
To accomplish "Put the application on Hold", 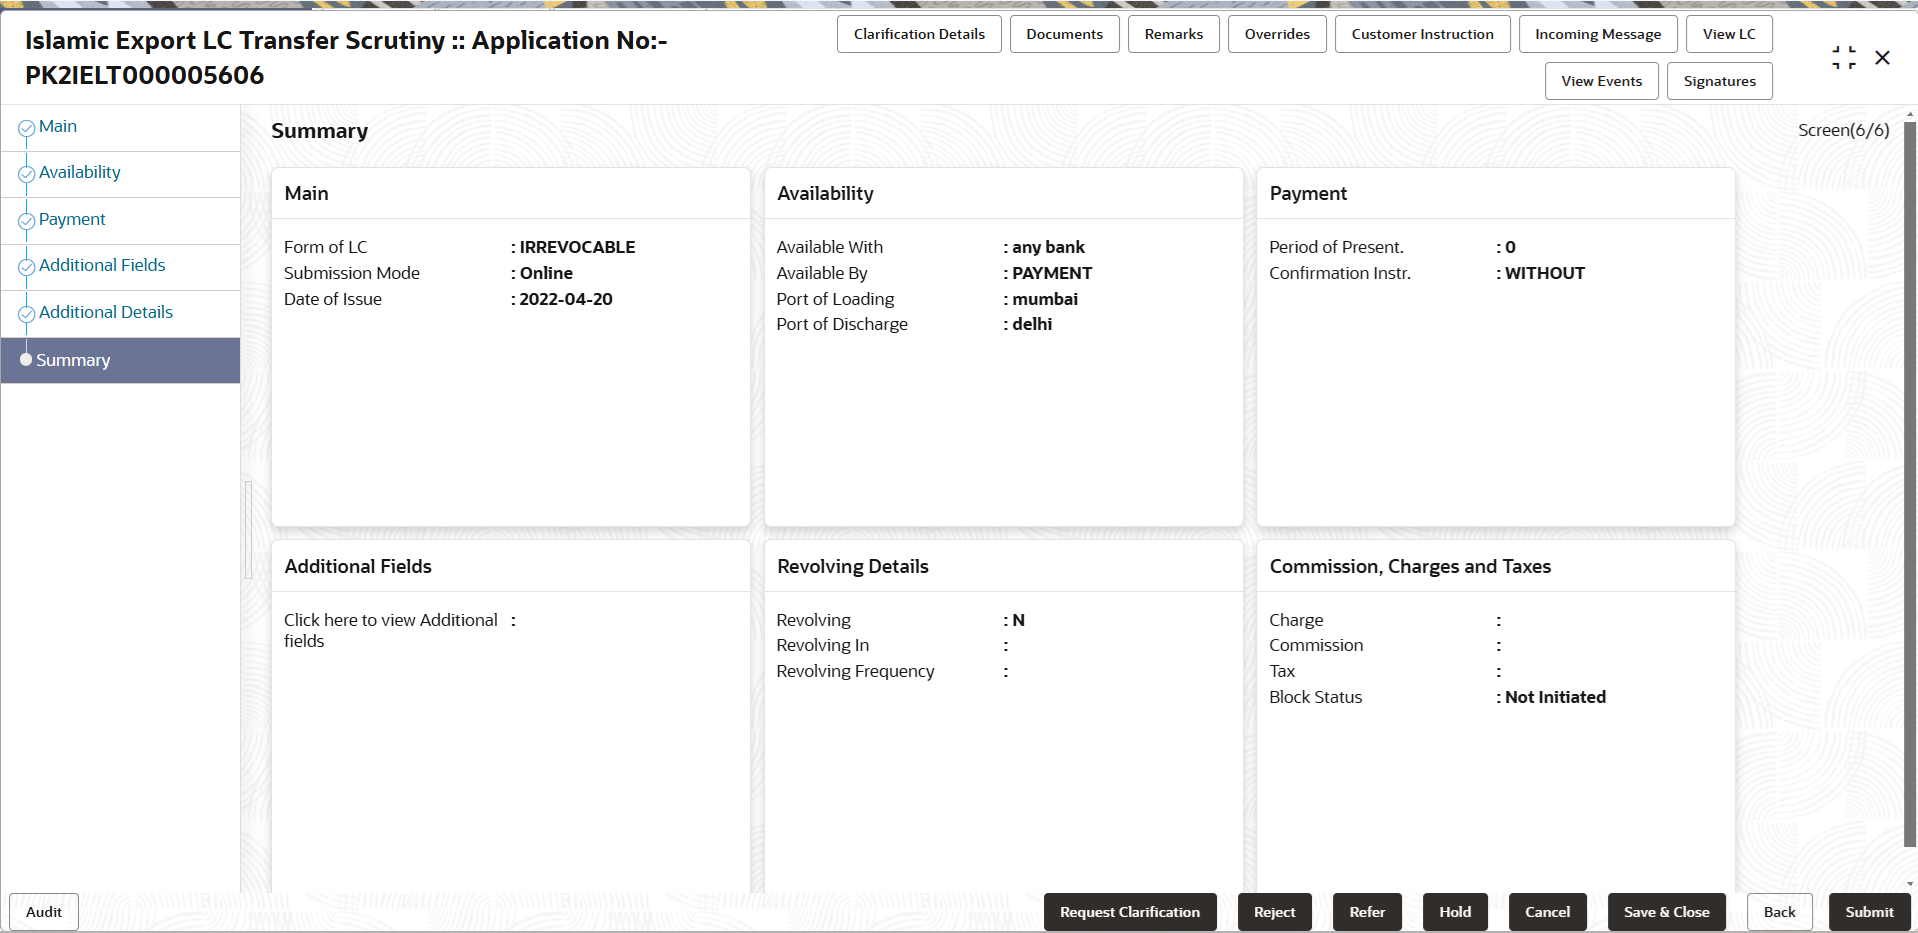I will [1455, 912].
